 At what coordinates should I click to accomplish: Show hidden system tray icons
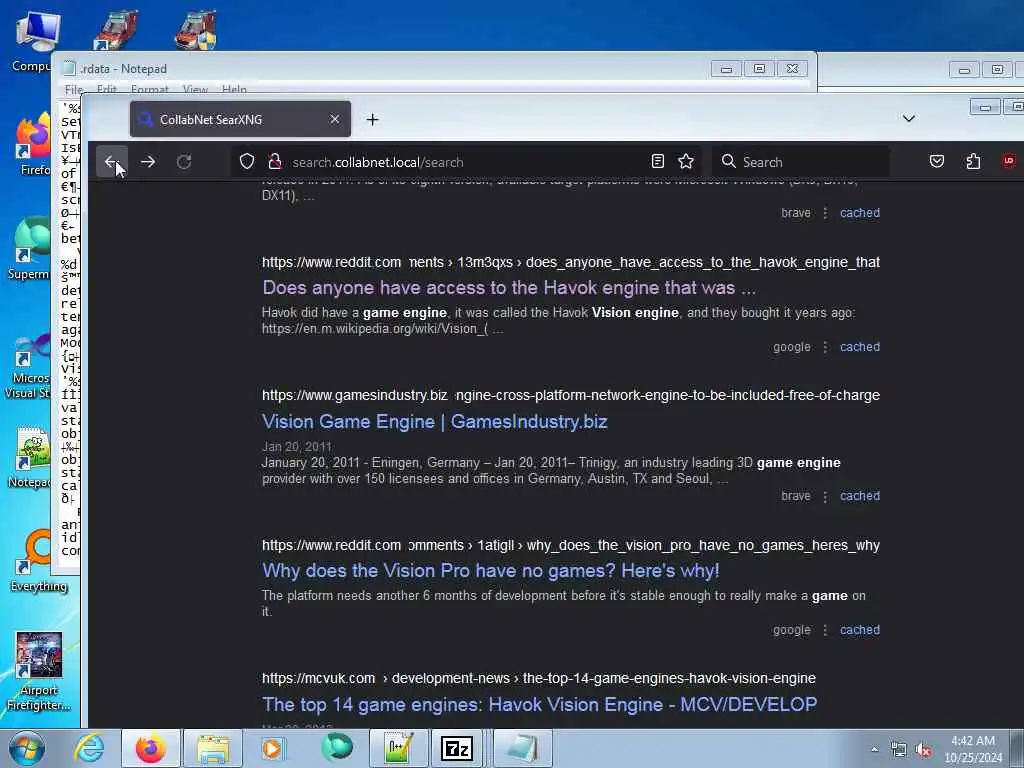click(874, 750)
